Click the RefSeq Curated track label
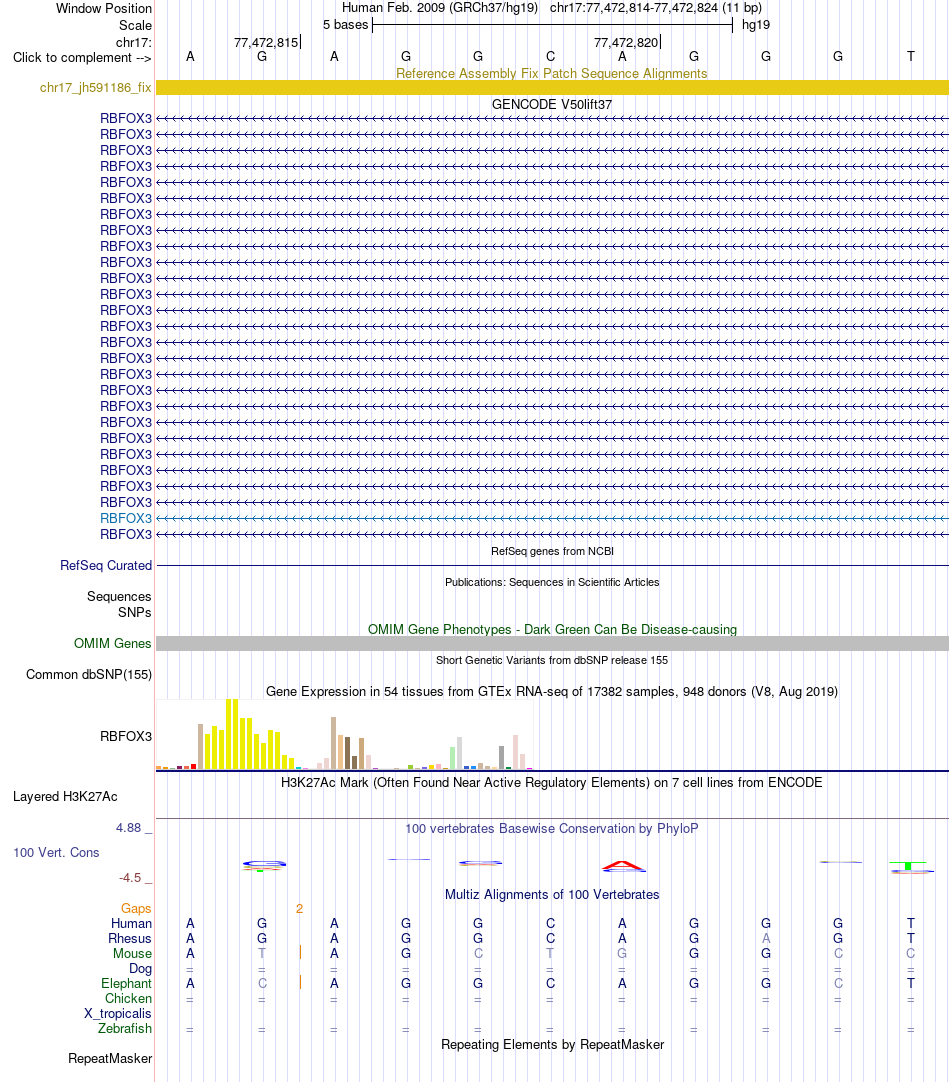950x1082 pixels. (x=106, y=565)
